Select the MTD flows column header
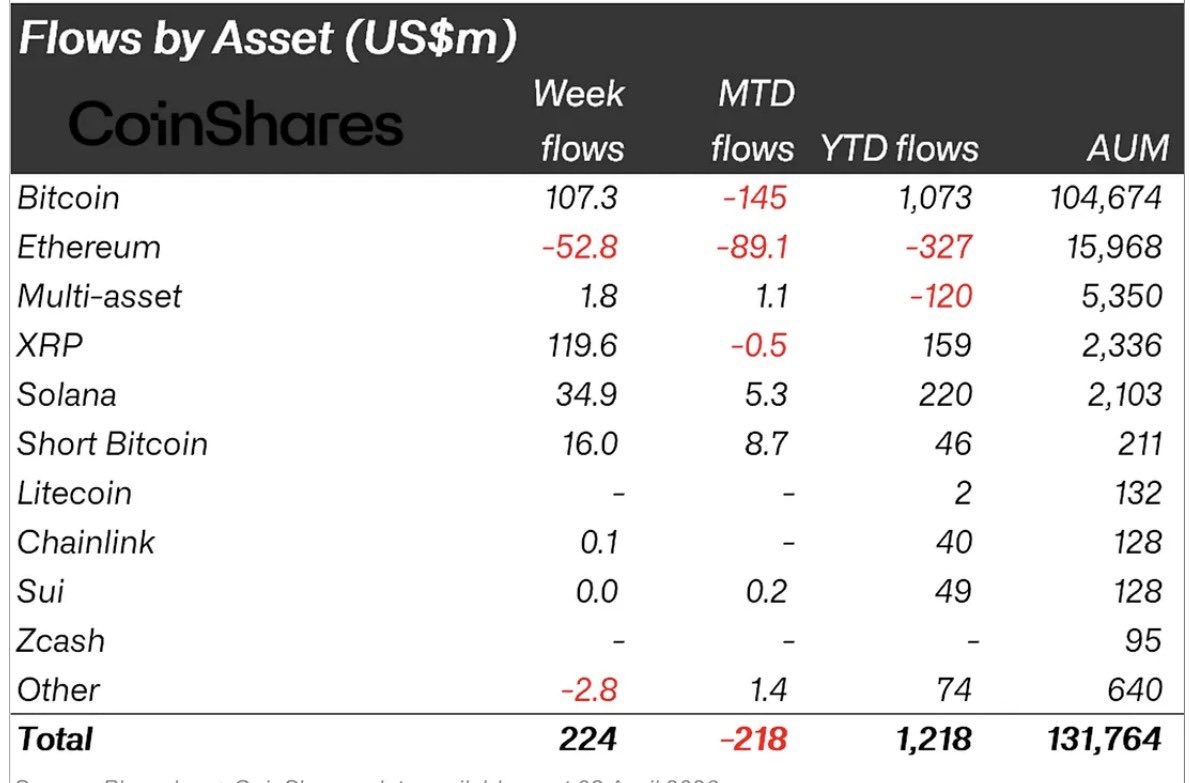The height and width of the screenshot is (783, 1190). pos(752,121)
